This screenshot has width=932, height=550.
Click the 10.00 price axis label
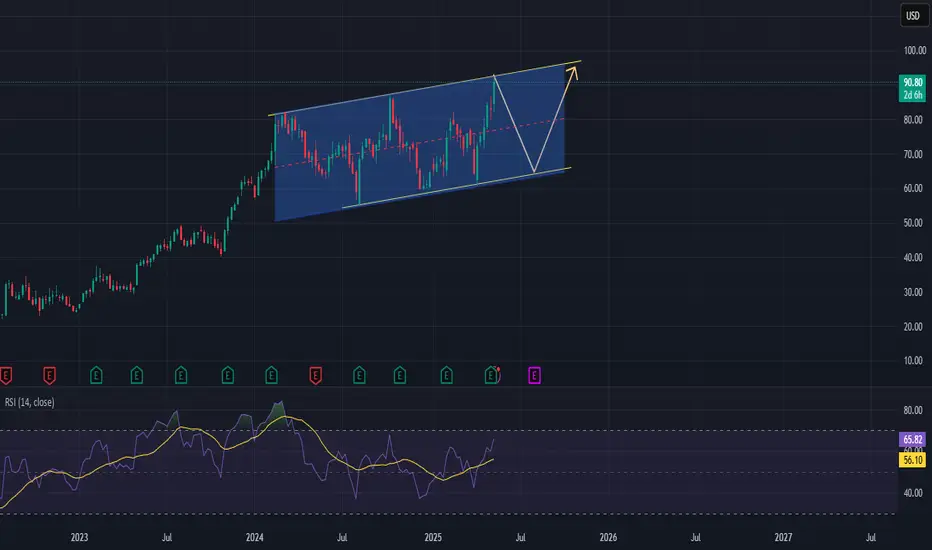pos(913,360)
